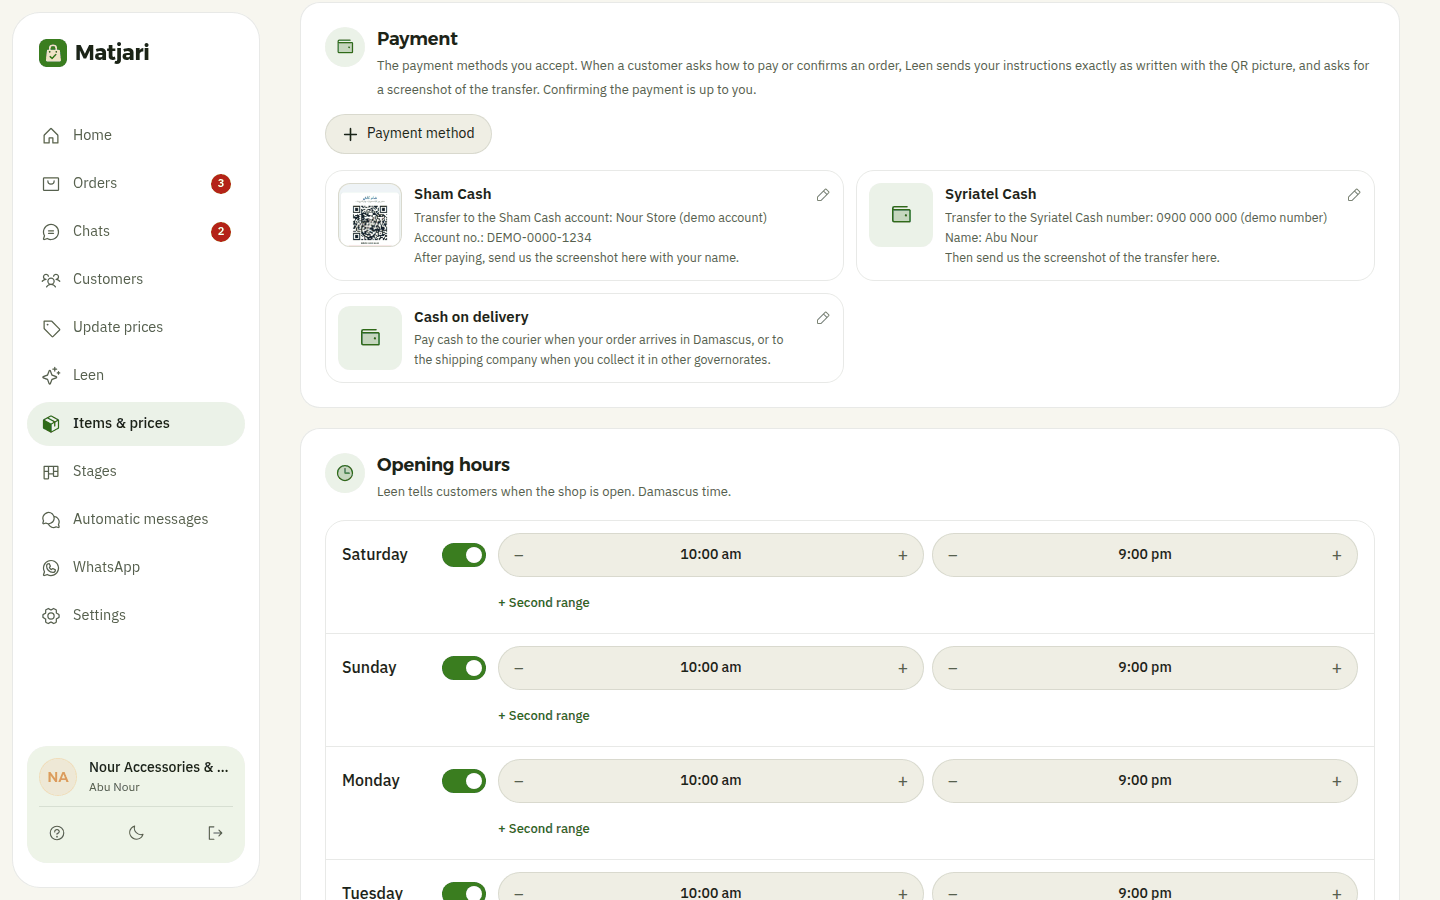Click the Payment section wallet icon
This screenshot has height=900, width=1440.
[345, 47]
